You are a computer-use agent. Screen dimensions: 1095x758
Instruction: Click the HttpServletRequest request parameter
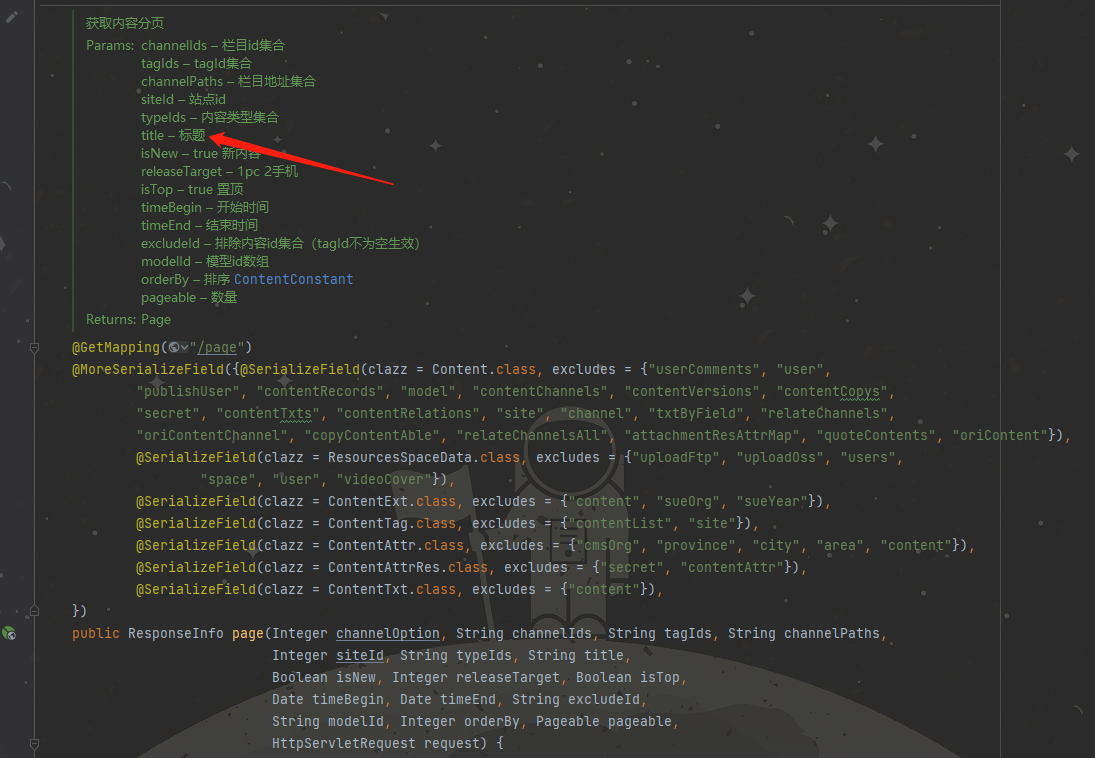click(376, 743)
